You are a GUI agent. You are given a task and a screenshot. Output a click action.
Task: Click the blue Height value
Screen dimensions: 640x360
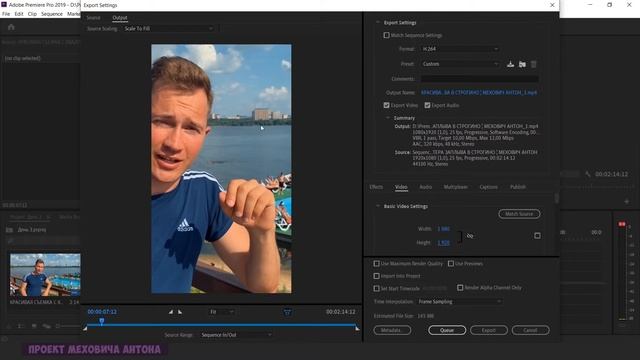tap(443, 243)
